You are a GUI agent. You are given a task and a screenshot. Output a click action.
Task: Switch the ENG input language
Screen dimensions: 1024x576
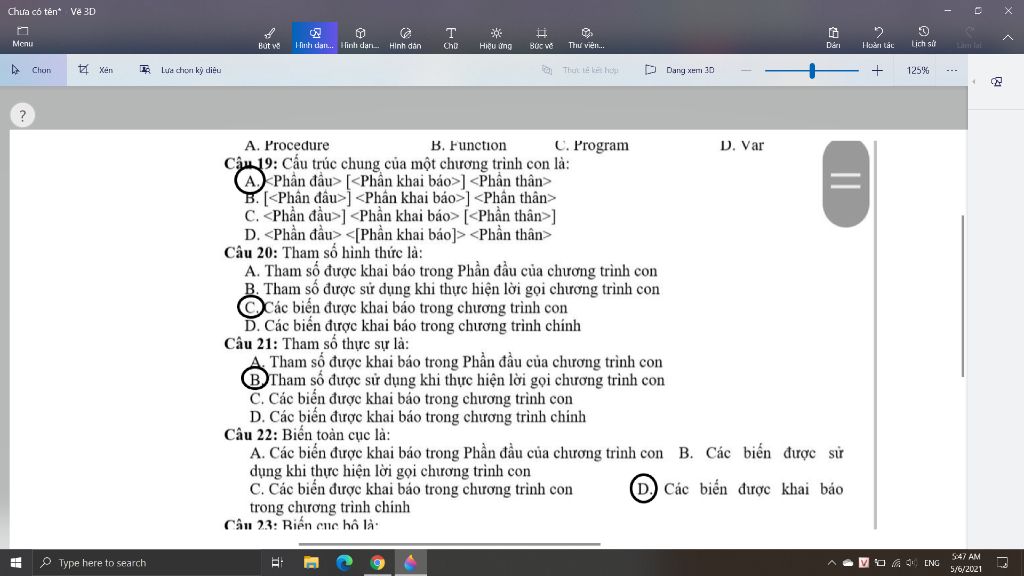[932, 562]
